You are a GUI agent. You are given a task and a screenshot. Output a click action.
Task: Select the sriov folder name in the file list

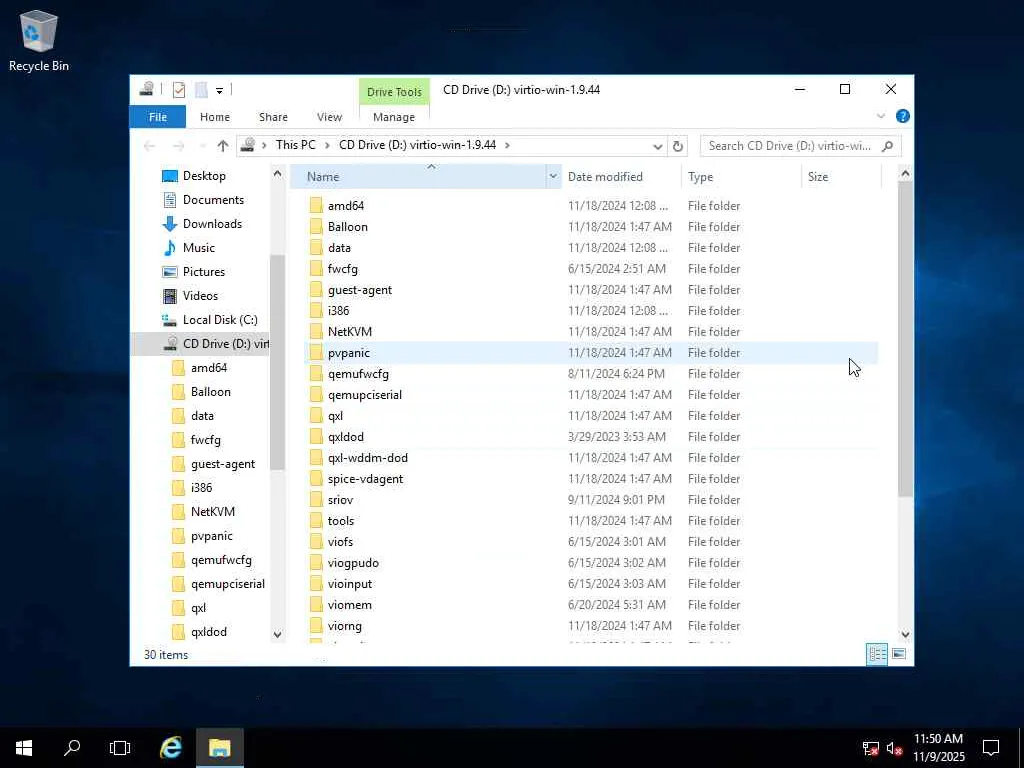point(340,500)
